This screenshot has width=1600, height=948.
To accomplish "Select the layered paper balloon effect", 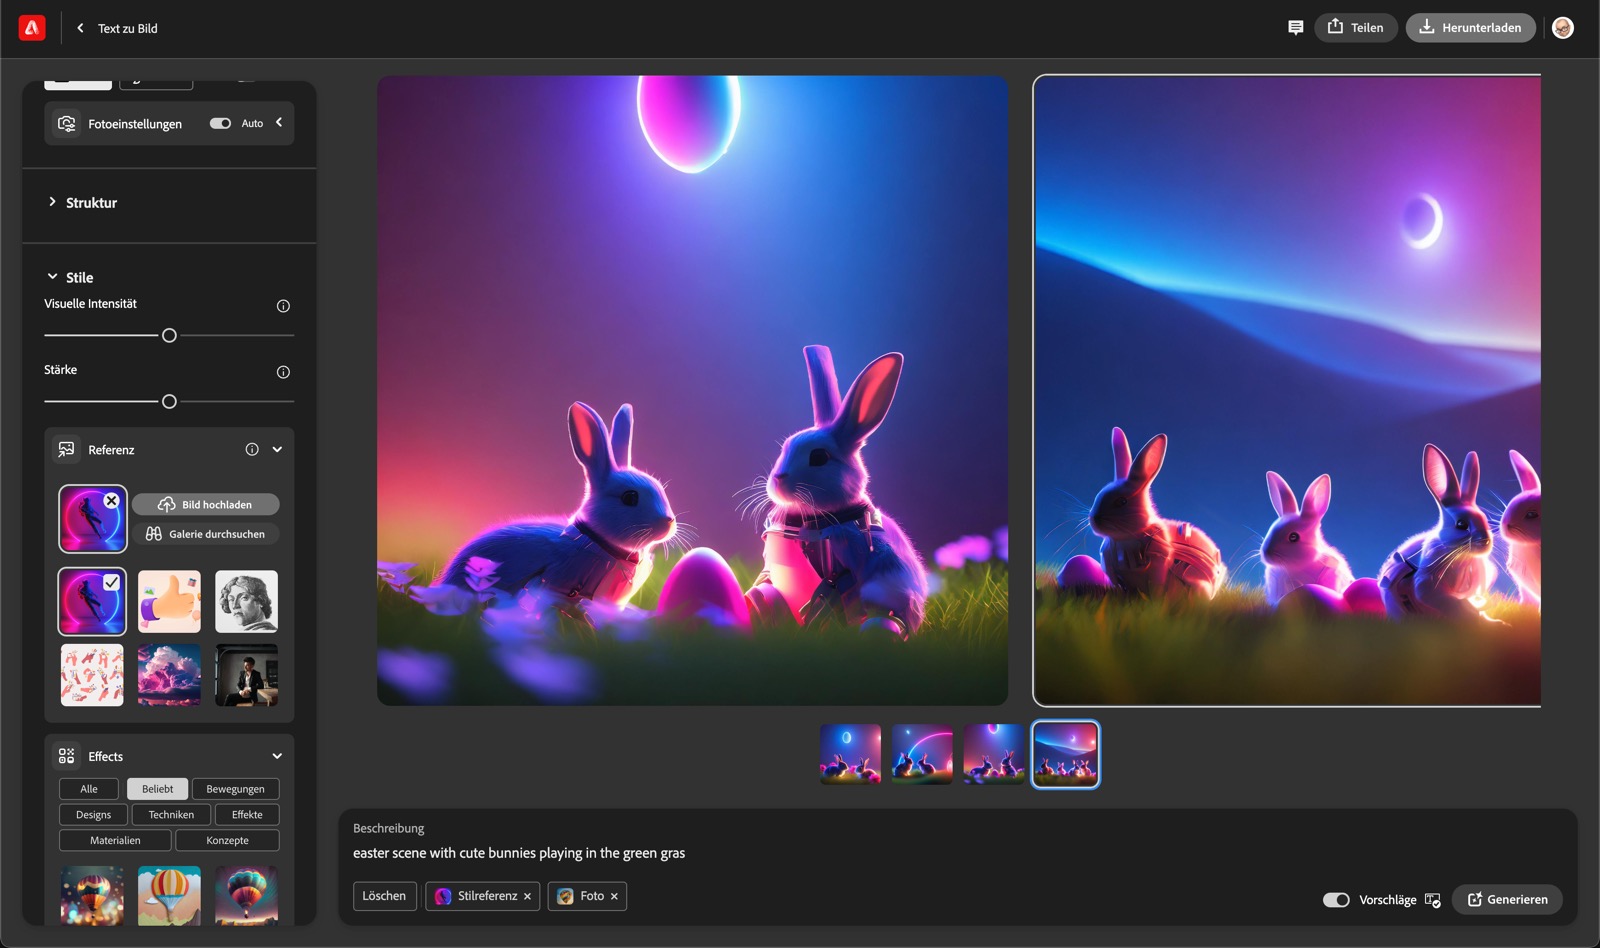I will (x=169, y=895).
